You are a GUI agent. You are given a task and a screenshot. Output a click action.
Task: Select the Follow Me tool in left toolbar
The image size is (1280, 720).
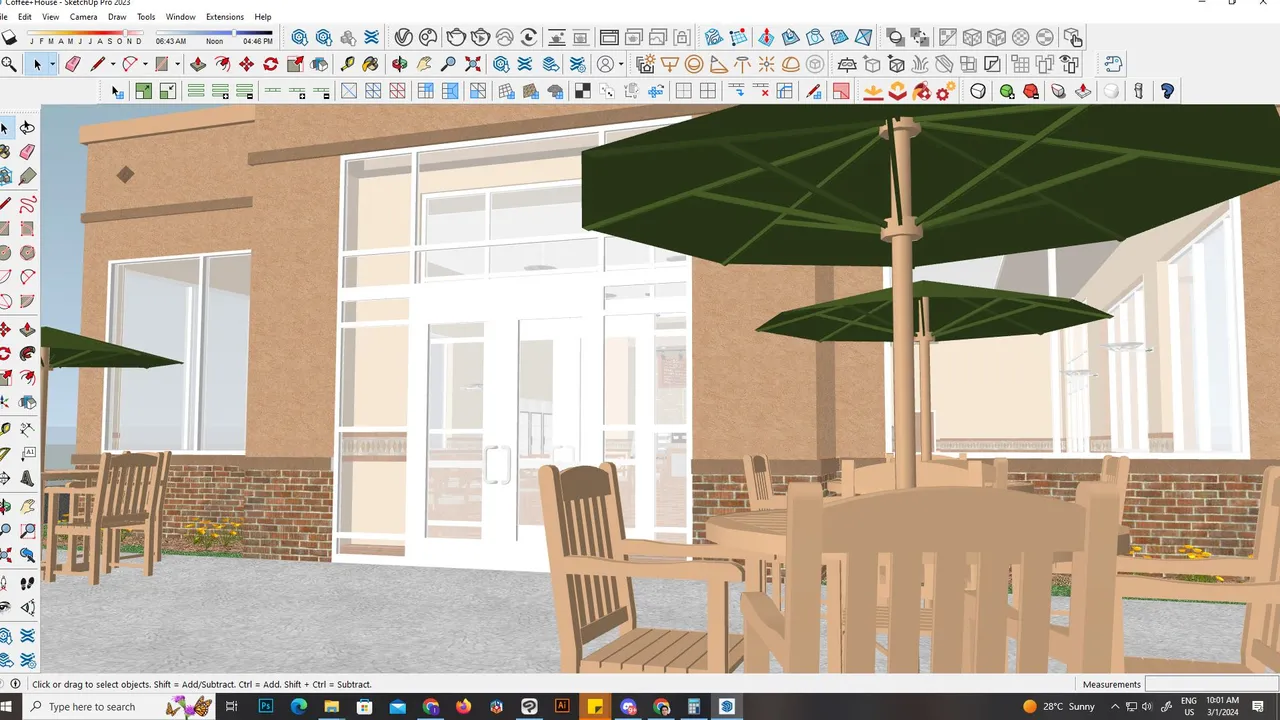(x=27, y=352)
